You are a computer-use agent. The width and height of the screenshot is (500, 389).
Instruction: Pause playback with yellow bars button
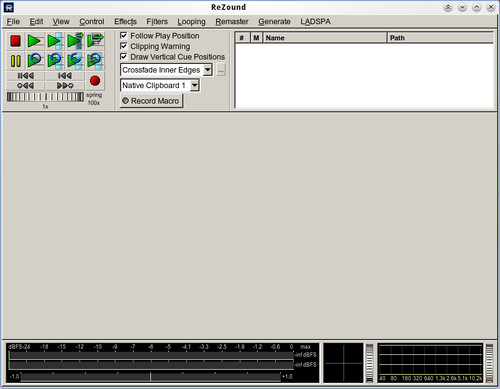(x=15, y=61)
